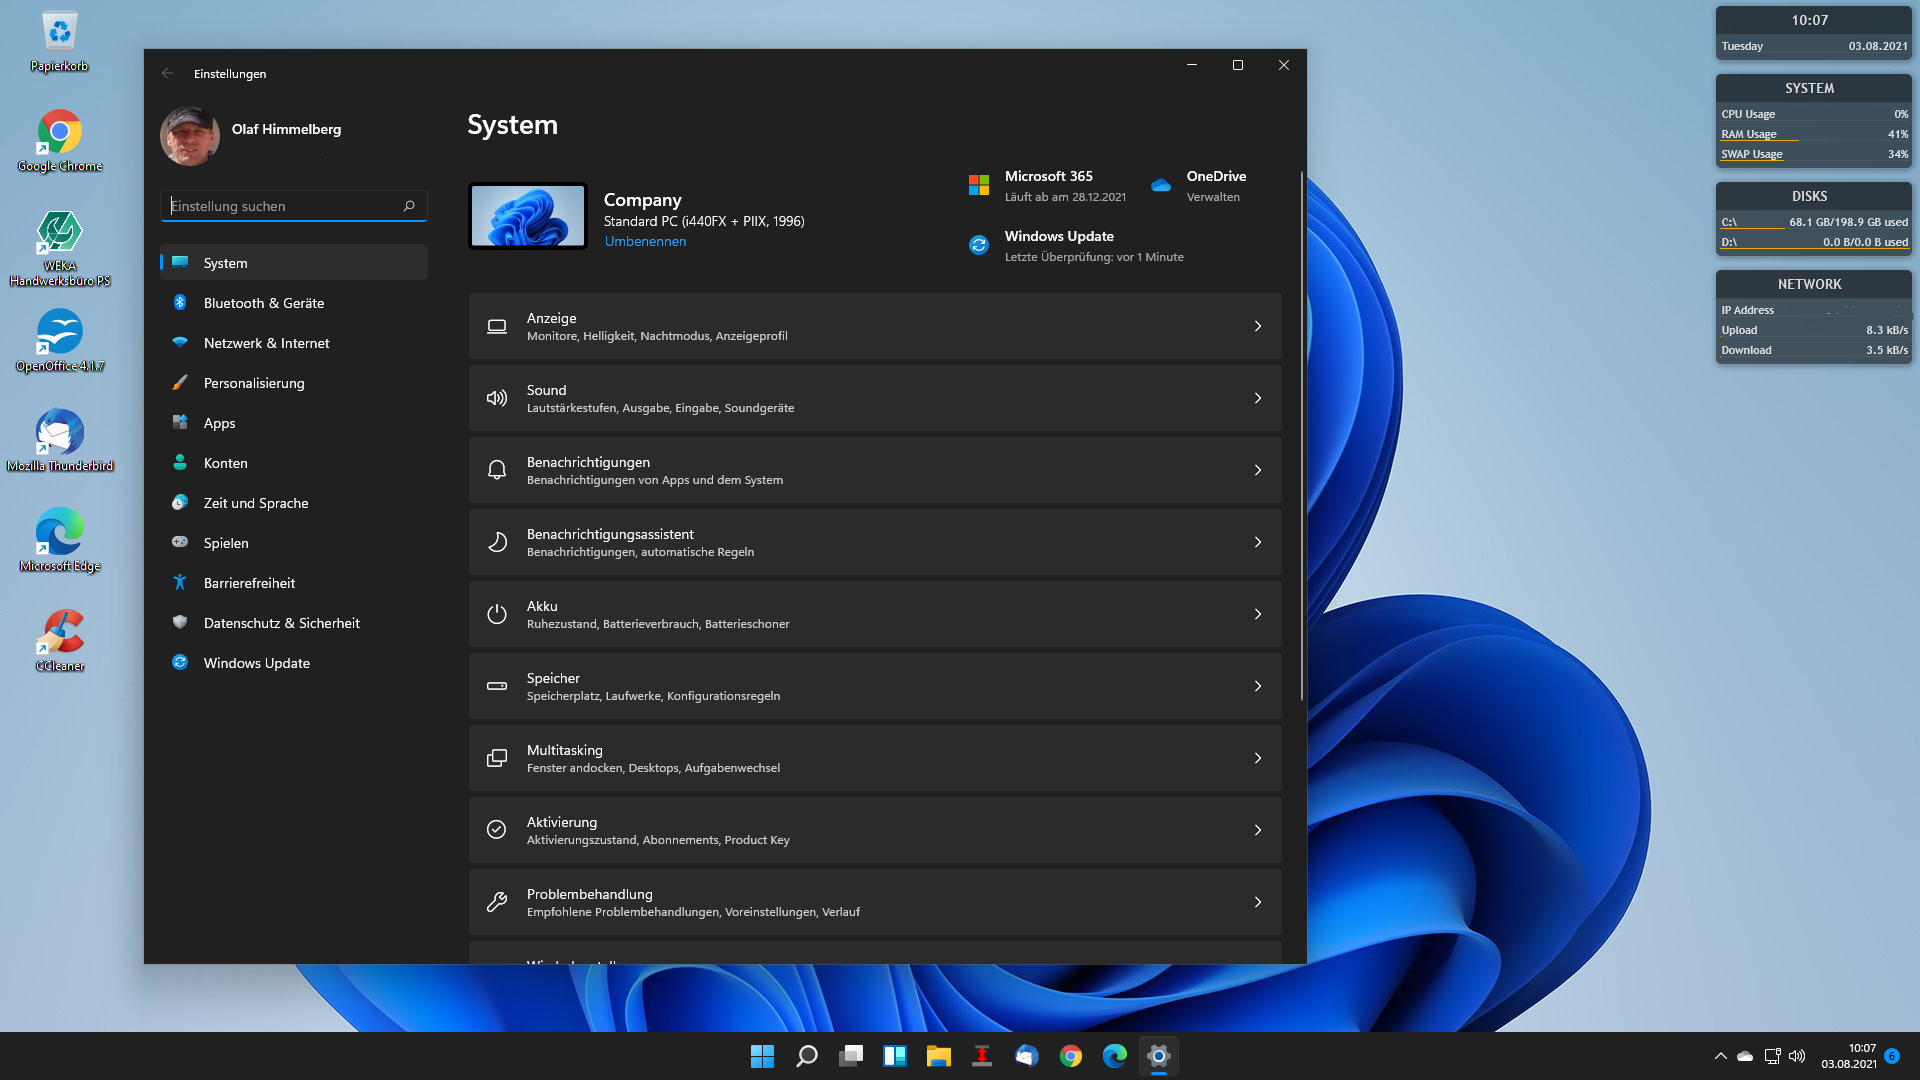The image size is (1920, 1080).
Task: Open Apps settings category
Action: point(294,423)
